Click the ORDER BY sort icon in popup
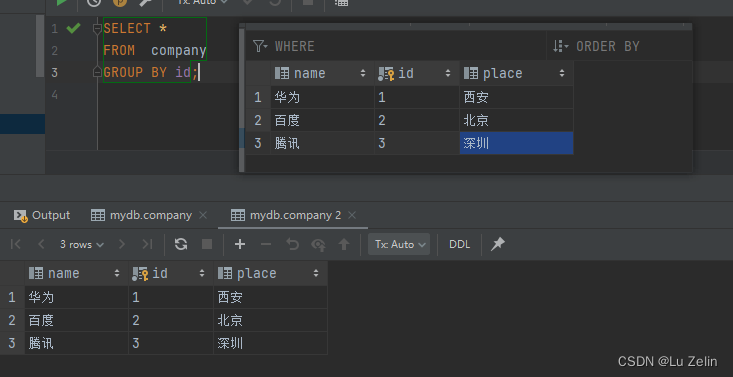Image resolution: width=733 pixels, height=377 pixels. (561, 46)
